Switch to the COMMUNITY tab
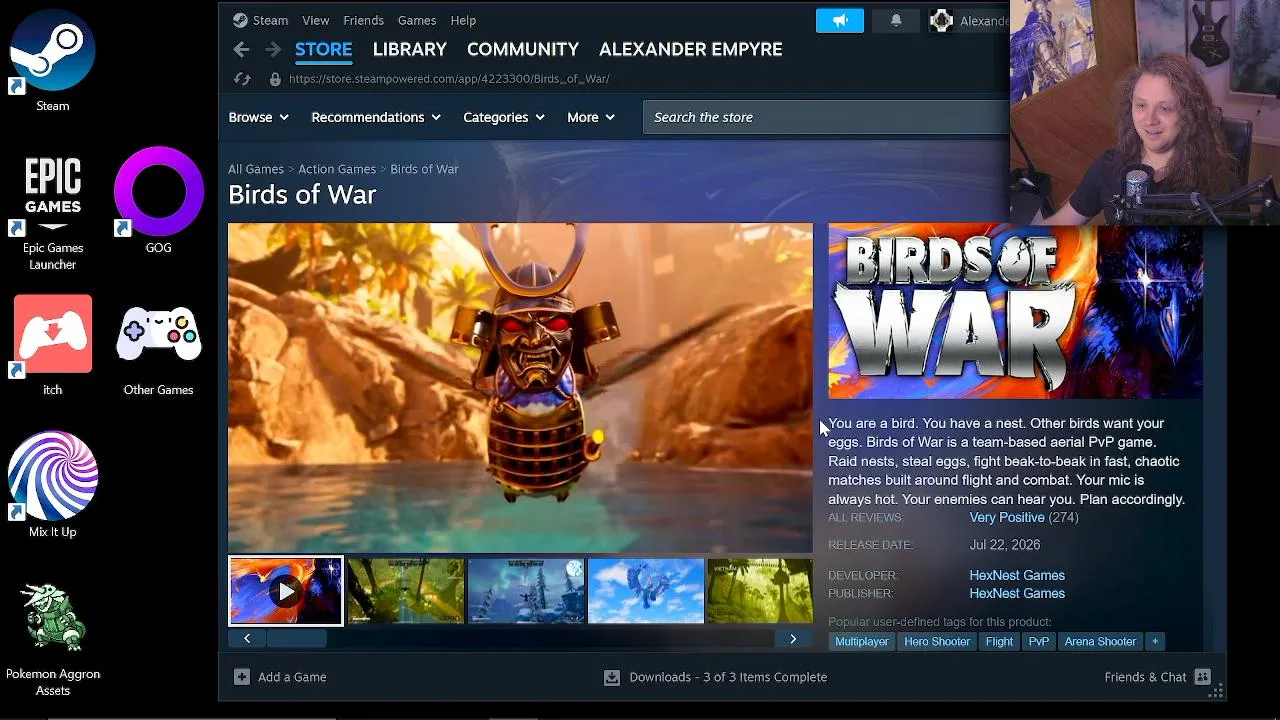1280x720 pixels. click(523, 49)
